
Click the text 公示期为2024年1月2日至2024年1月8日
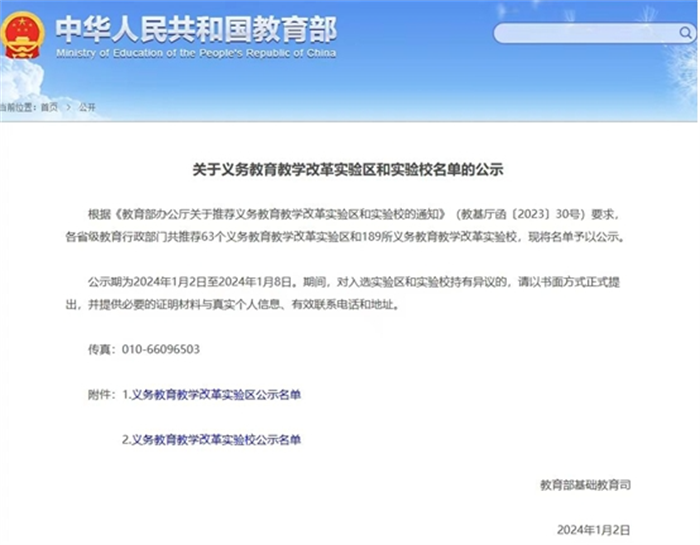[x=191, y=282]
